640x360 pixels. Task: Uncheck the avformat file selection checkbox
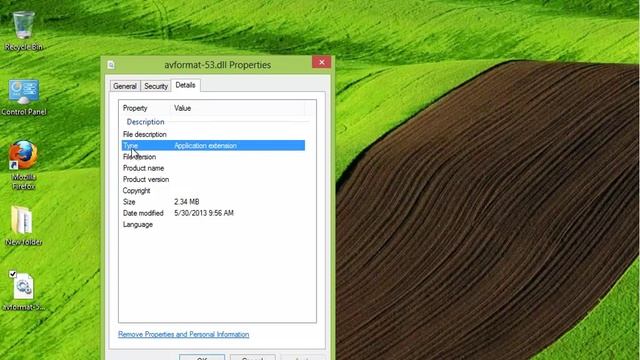13,274
